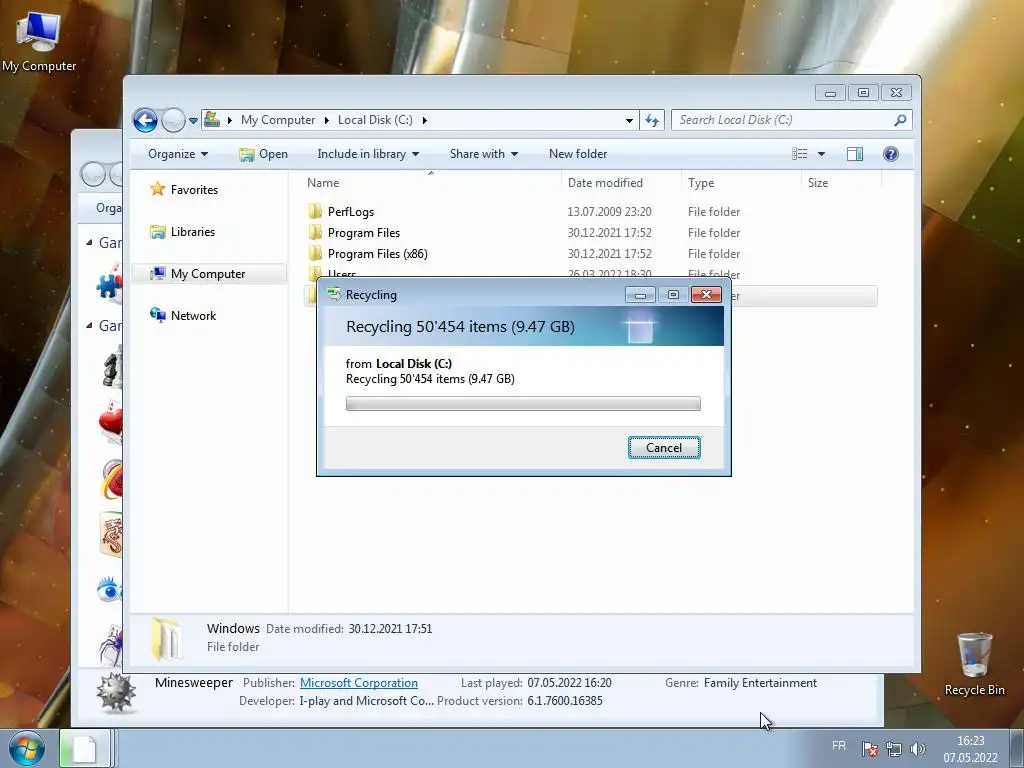The image size is (1024, 768).
Task: Open the Share with menu
Action: click(483, 154)
